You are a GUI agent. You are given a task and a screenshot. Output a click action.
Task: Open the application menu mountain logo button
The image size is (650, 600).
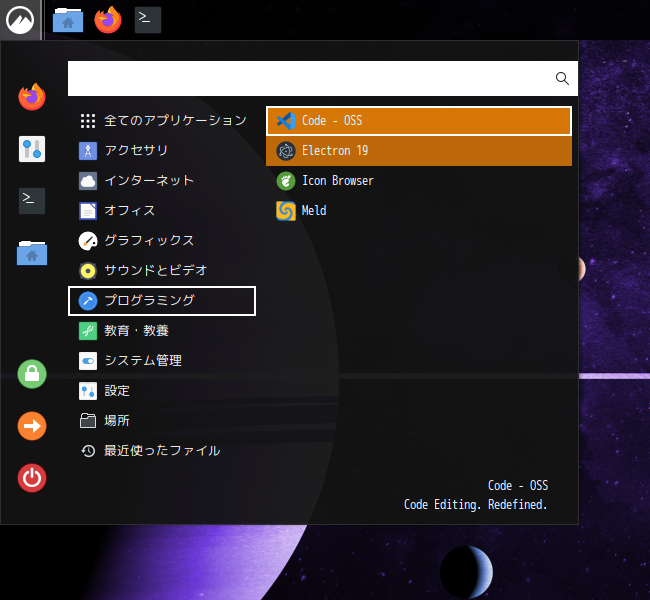tap(20, 19)
